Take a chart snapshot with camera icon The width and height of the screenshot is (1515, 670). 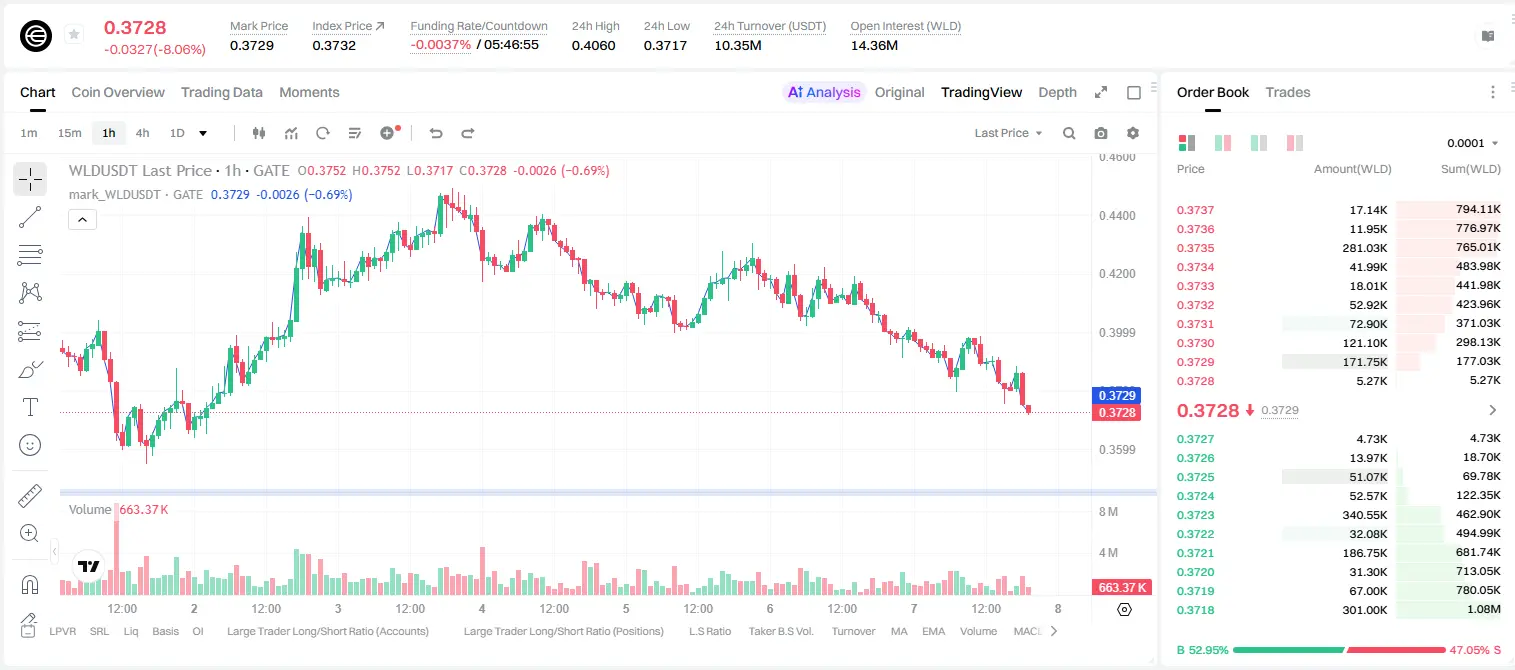point(1101,133)
